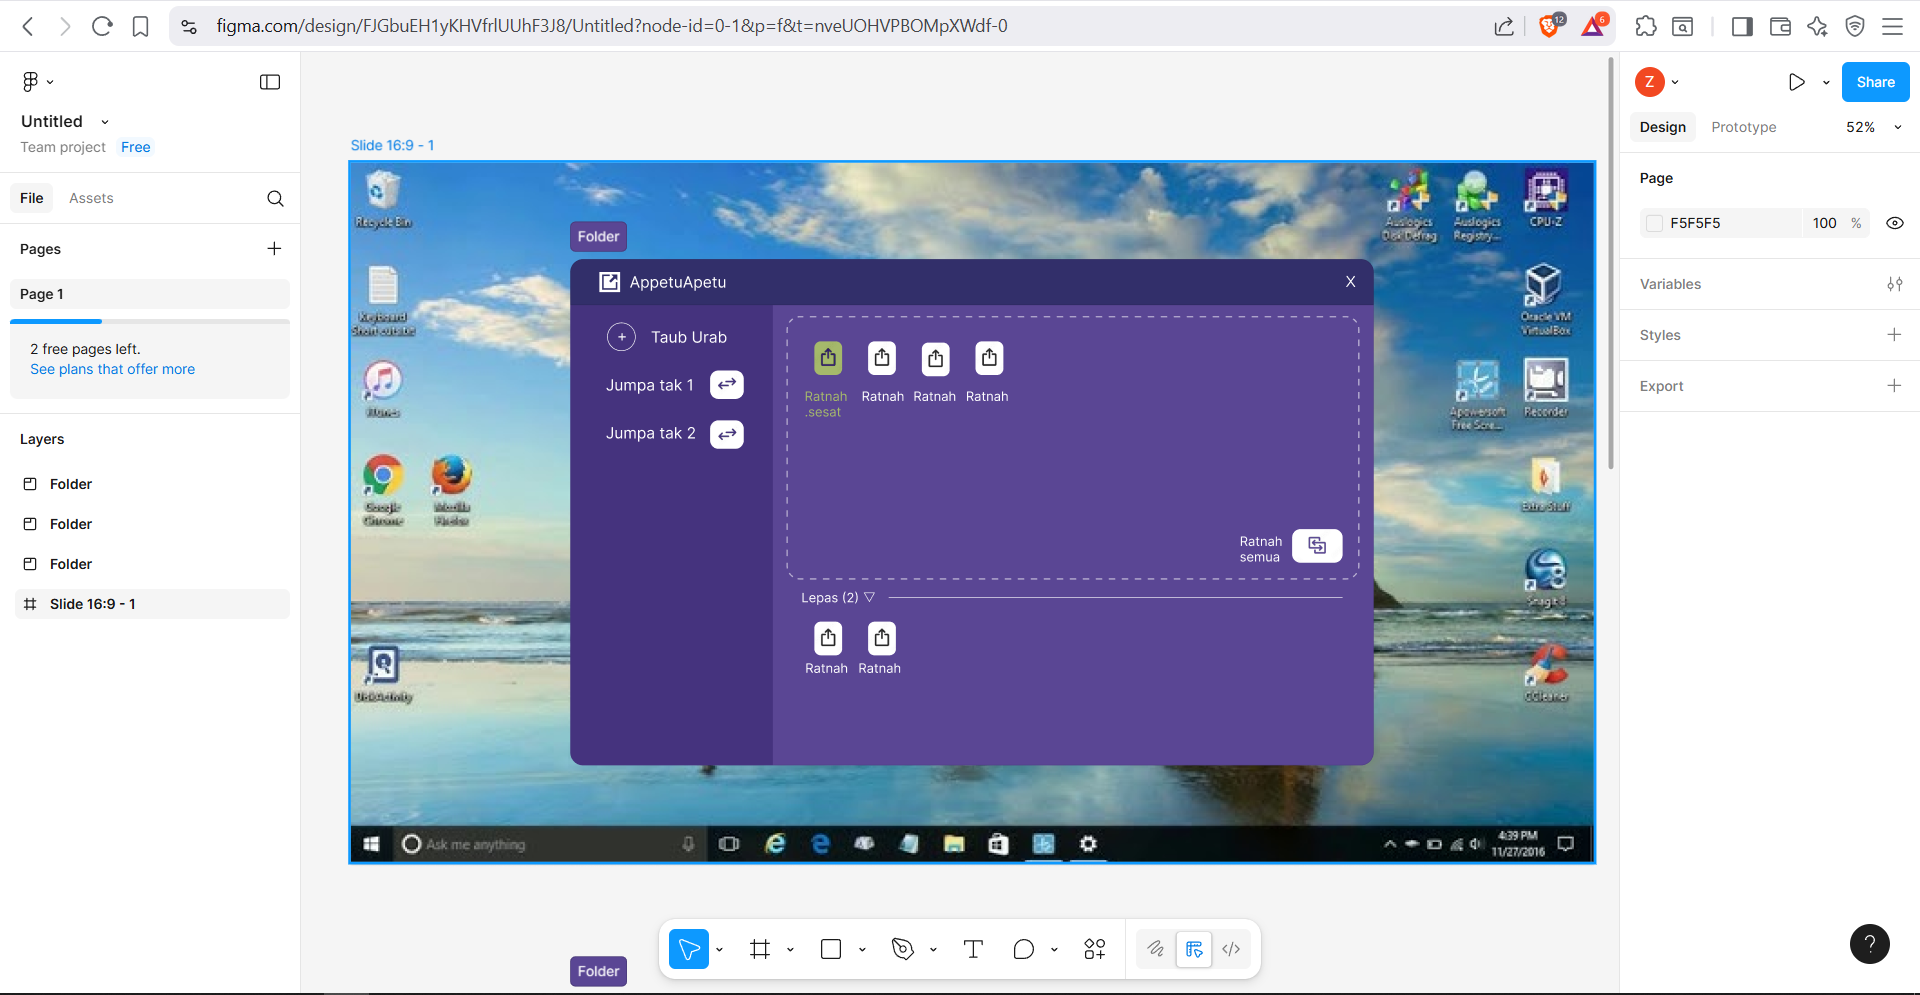The image size is (1920, 995).
Task: Select the Comment tool
Action: [x=1023, y=949]
